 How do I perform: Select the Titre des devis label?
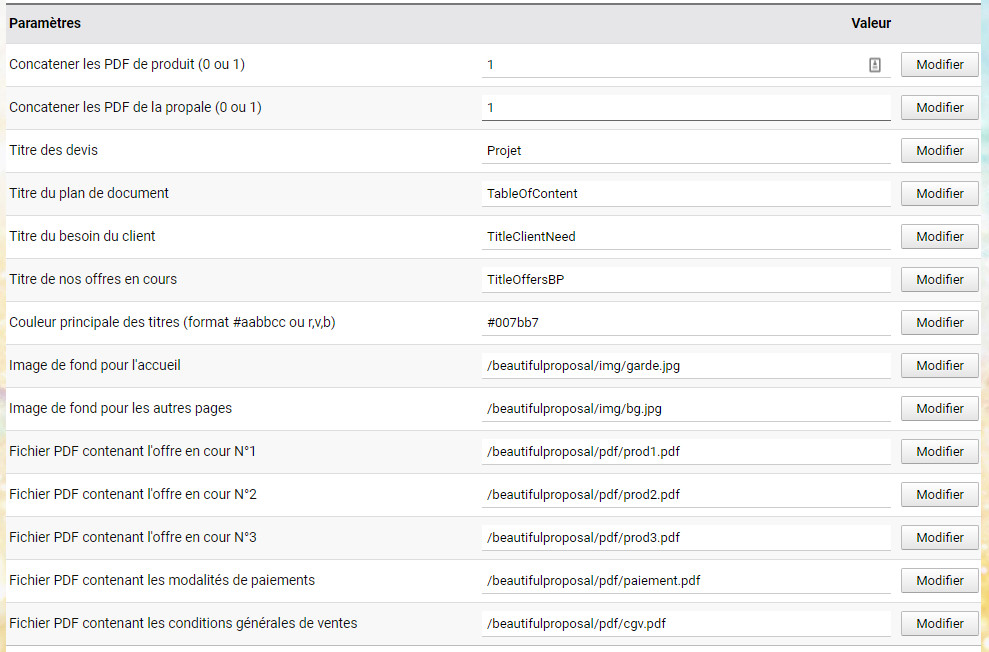(x=54, y=150)
